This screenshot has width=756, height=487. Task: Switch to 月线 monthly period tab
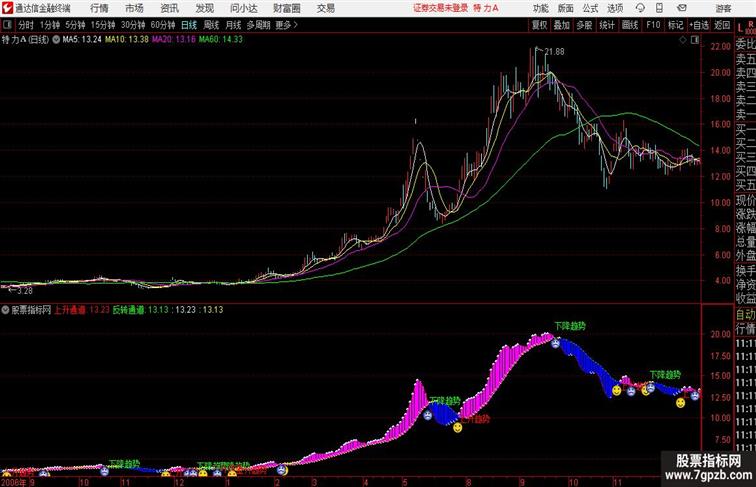(x=233, y=25)
